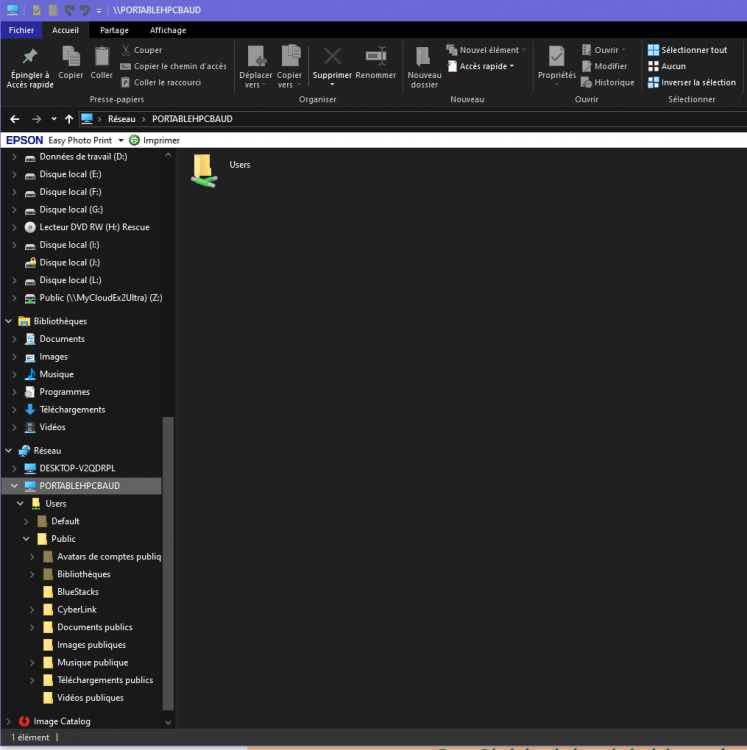
Task: Click the Renommer icon
Action: [376, 56]
